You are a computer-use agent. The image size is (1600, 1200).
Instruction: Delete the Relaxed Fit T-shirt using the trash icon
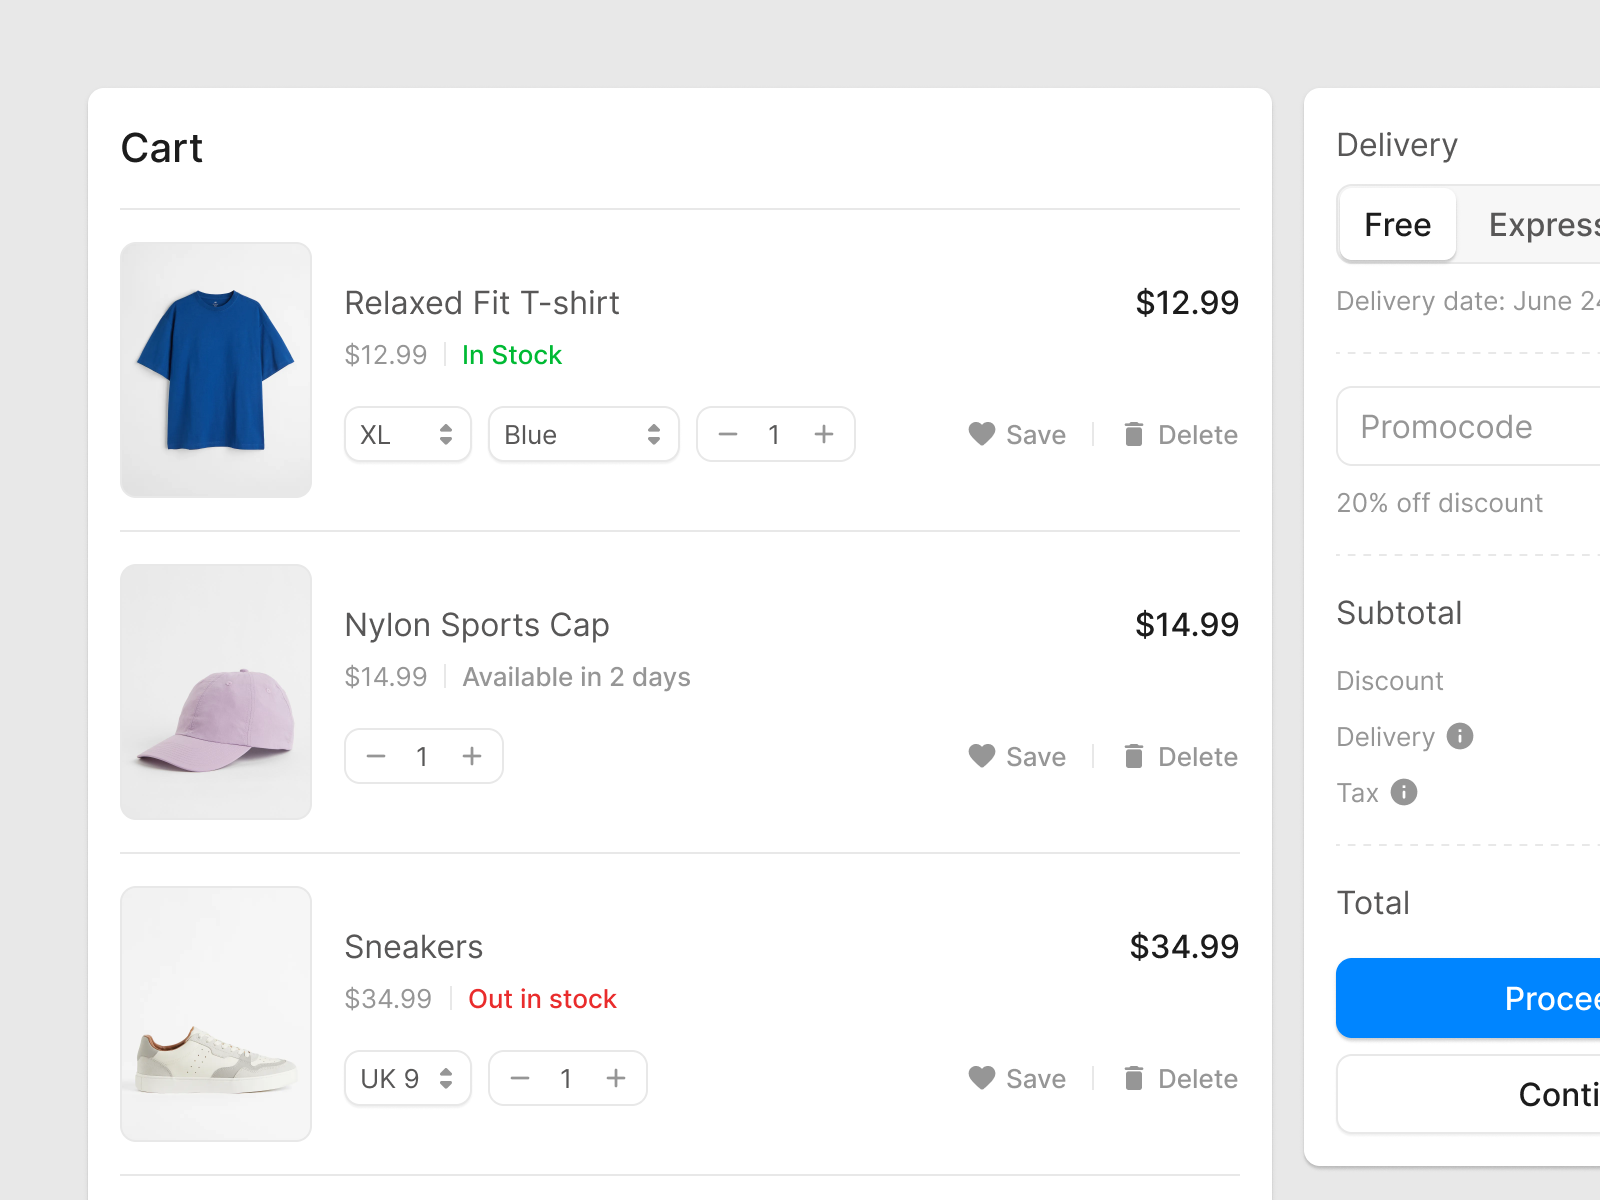click(x=1133, y=434)
